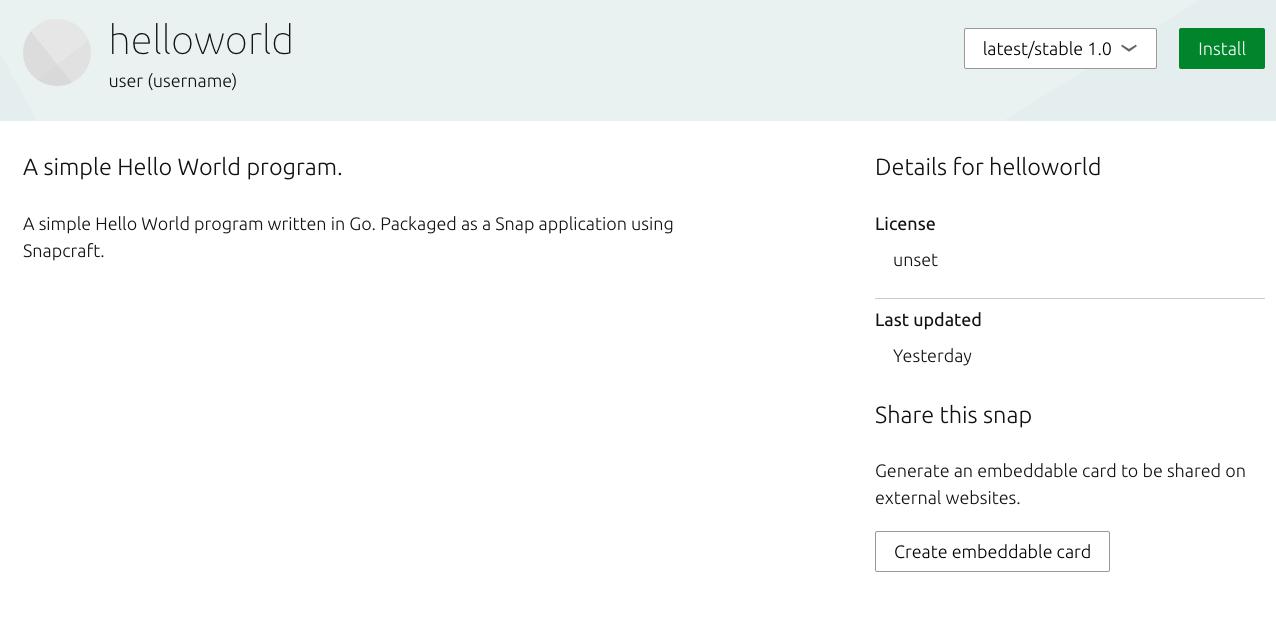Click the Last updated label
1276x619 pixels.
point(927,320)
